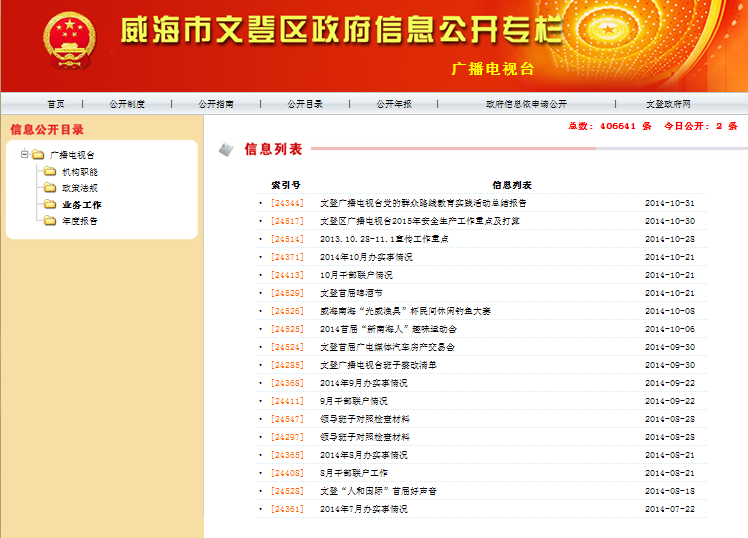Viewport: 748px width, 538px height.
Task: Click the 广播电视台 root folder icon
Action: point(38,155)
